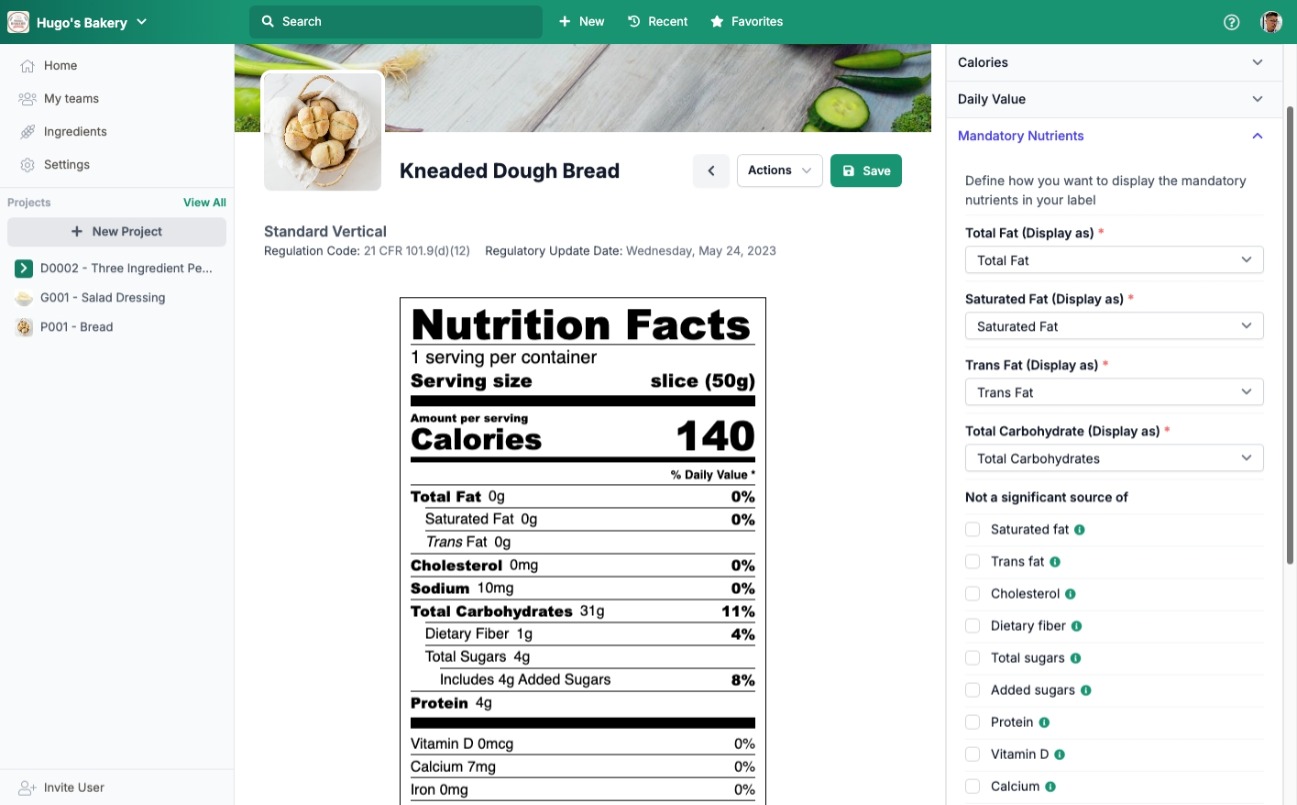Screen dimensions: 1297x805
Task: Click the View All projects link
Action: 204,202
